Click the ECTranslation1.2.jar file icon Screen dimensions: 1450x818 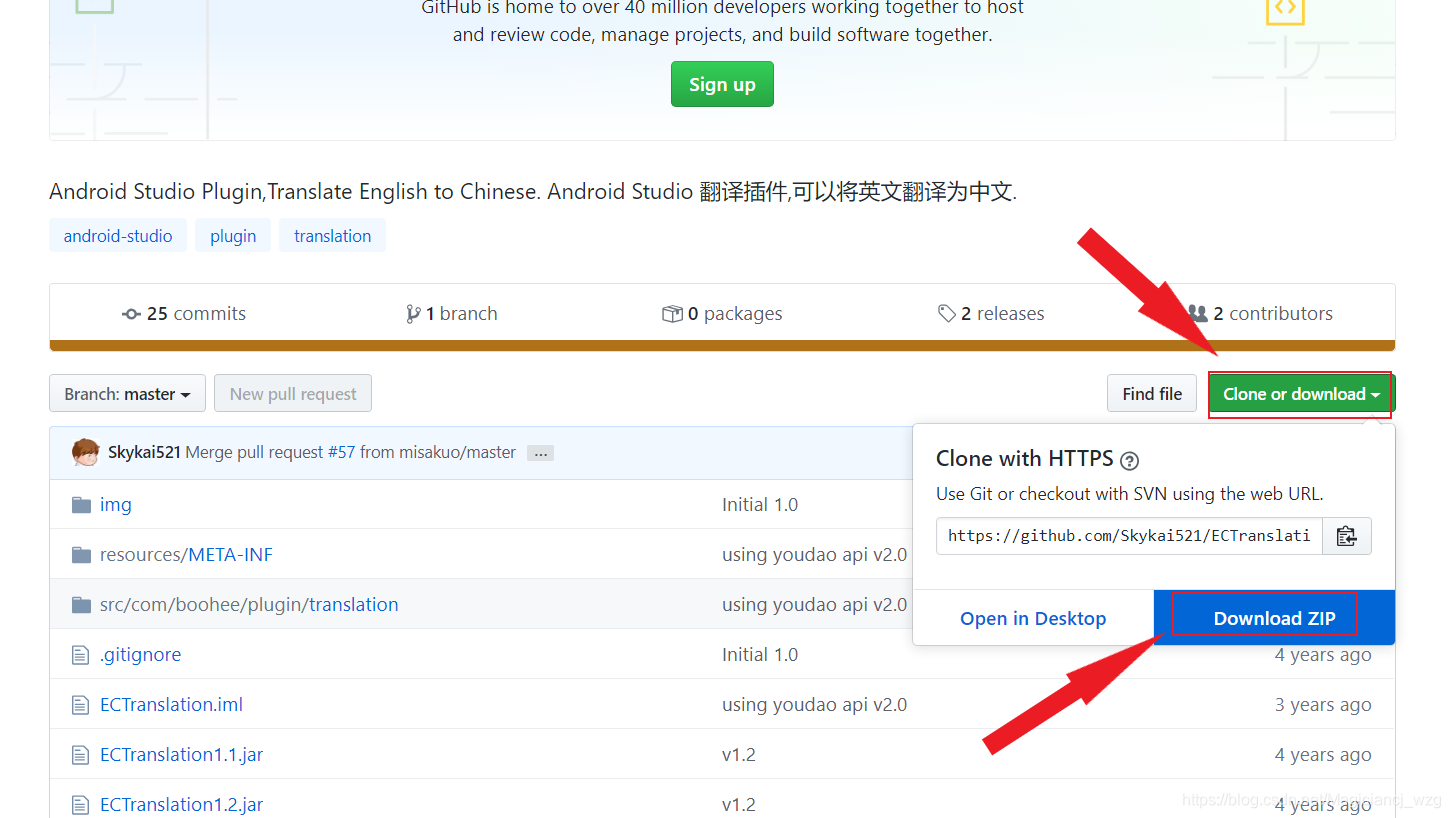(x=81, y=805)
